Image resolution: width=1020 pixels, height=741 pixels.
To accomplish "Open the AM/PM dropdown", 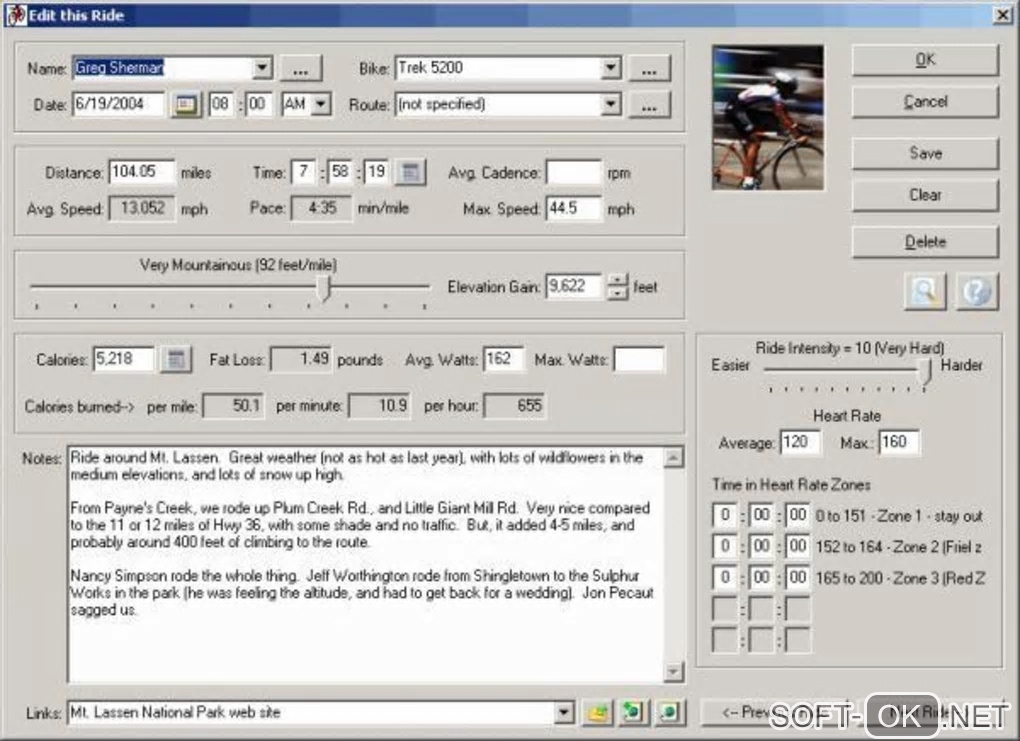I will pyautogui.click(x=321, y=104).
